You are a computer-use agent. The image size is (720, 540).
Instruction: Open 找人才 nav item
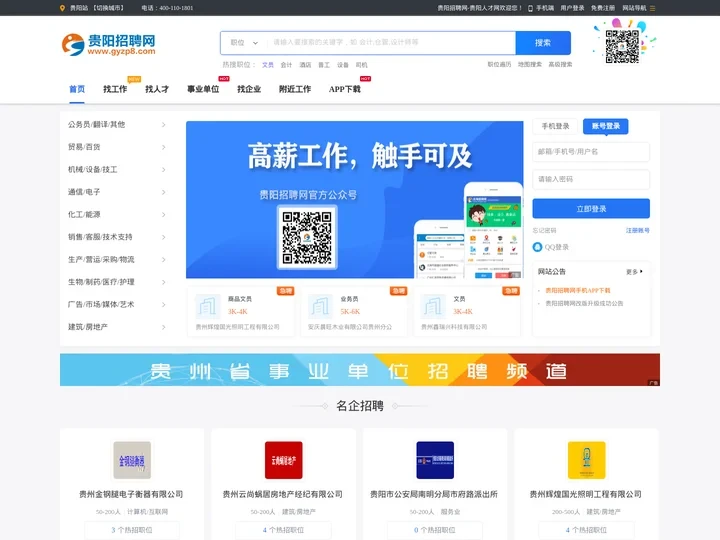coord(157,89)
